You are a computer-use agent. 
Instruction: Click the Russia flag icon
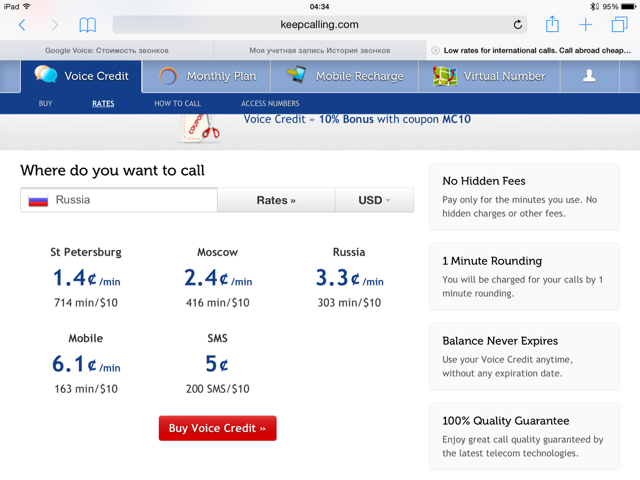(38, 200)
